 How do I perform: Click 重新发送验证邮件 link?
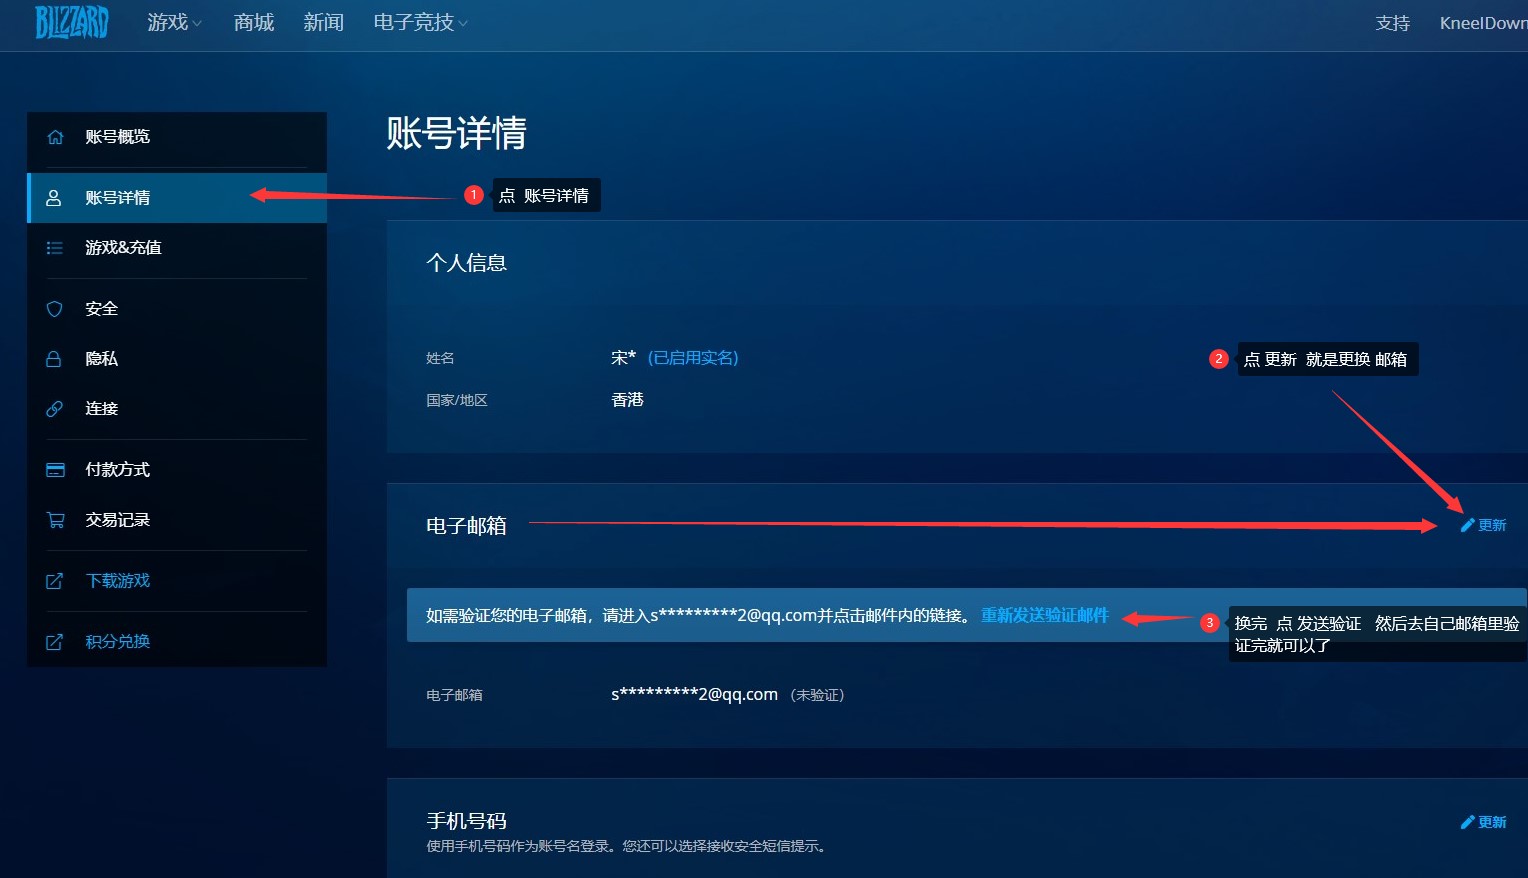(1044, 615)
